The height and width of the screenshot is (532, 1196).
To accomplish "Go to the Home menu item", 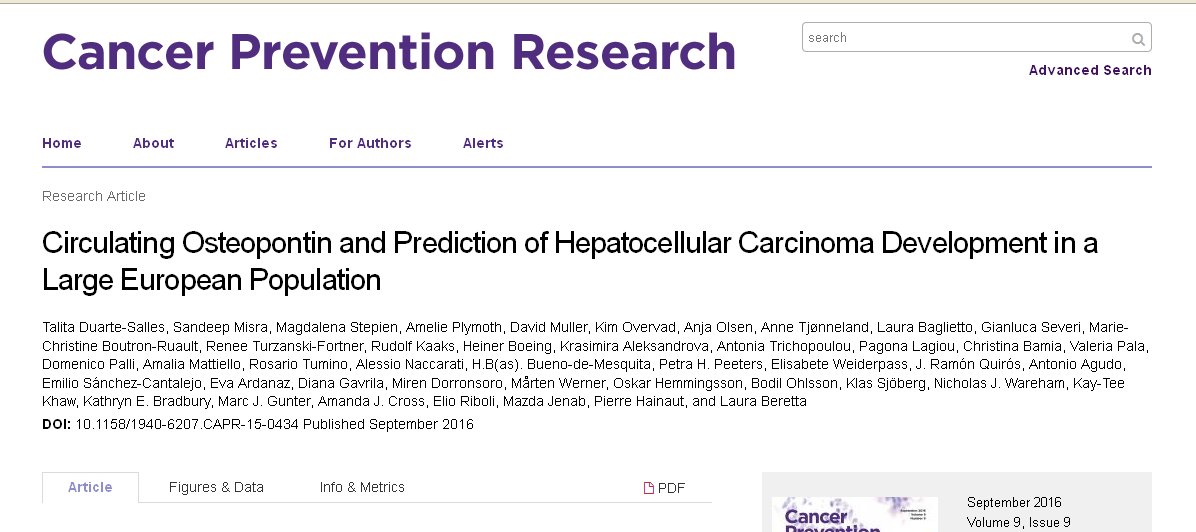I will 62,143.
